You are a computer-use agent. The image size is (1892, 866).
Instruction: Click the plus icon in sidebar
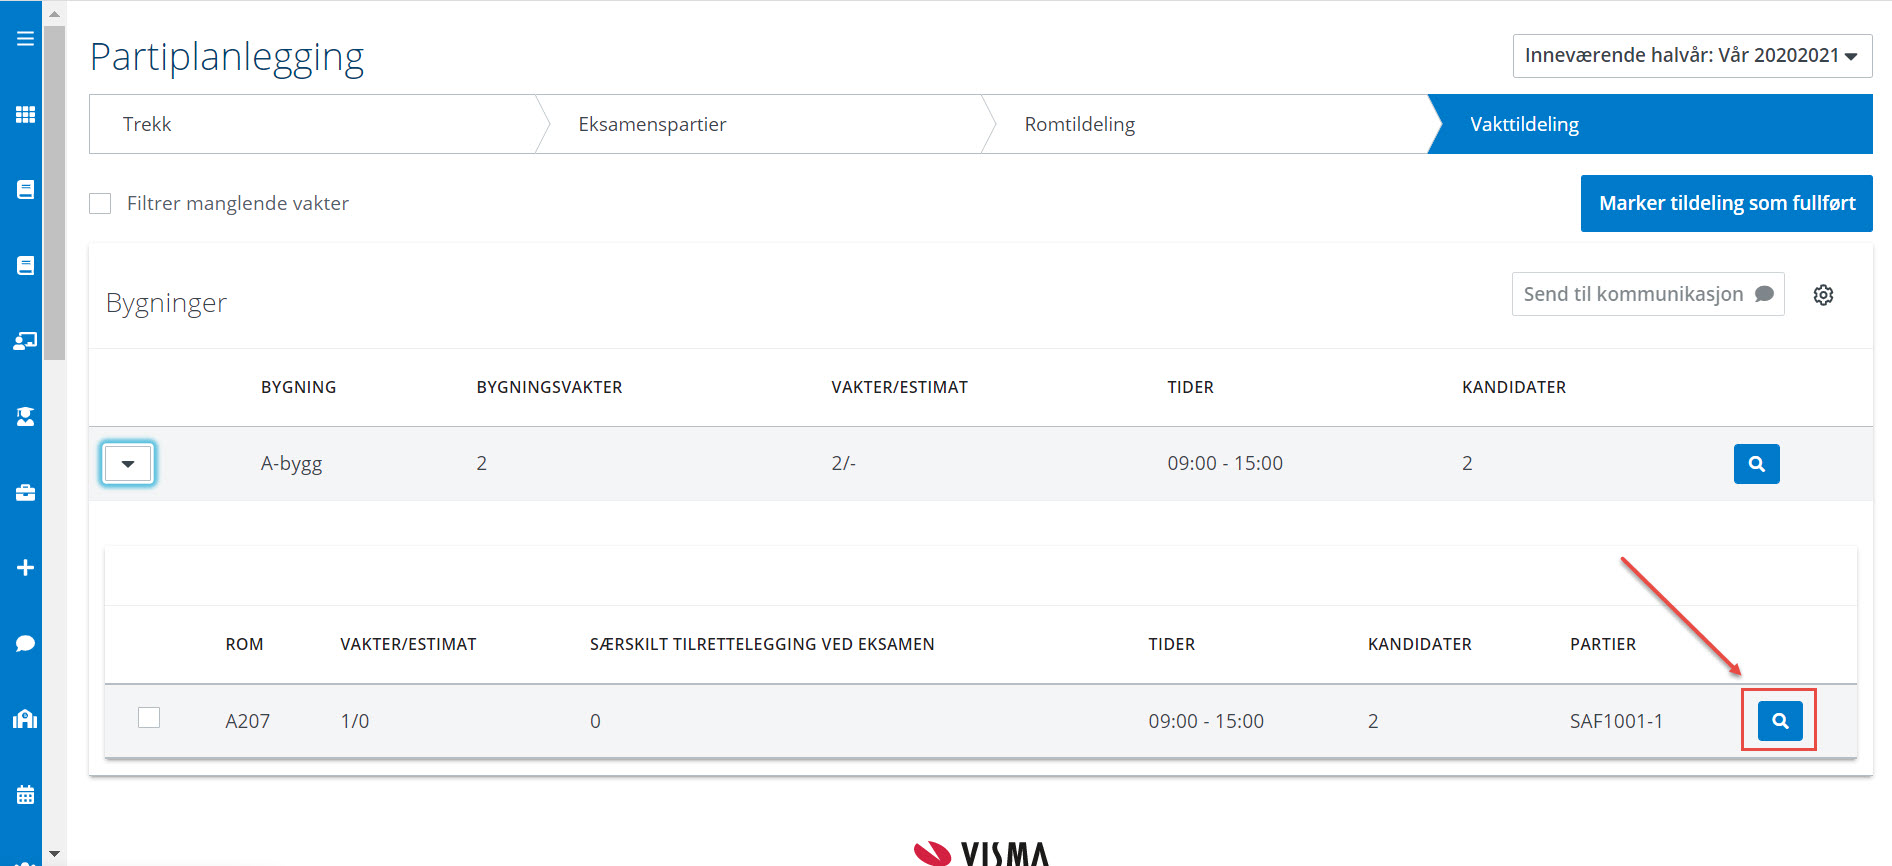click(x=25, y=568)
